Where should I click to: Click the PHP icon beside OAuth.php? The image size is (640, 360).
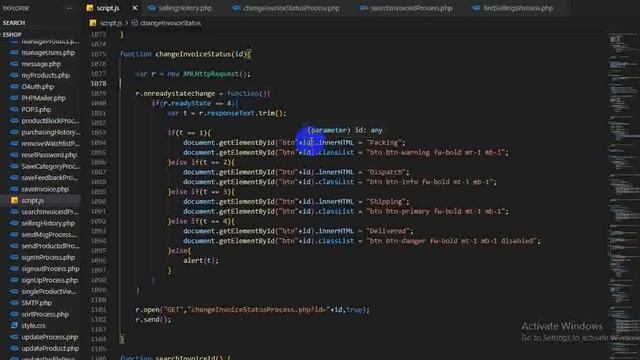[14, 87]
